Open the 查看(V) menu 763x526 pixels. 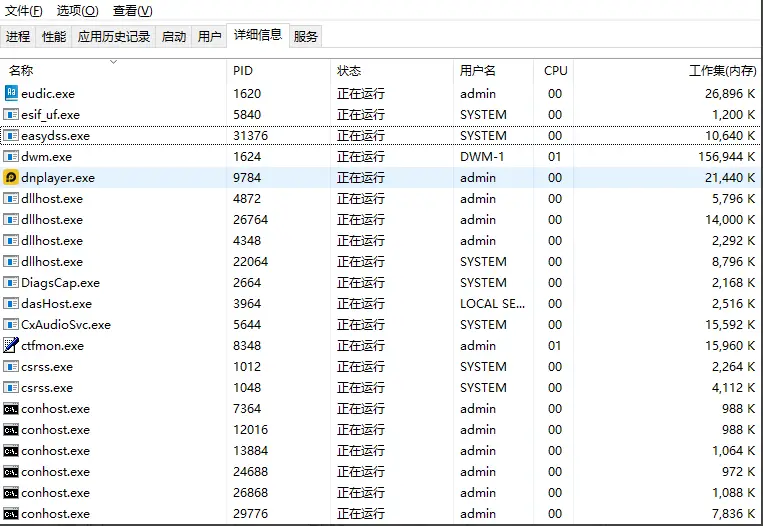[132, 11]
